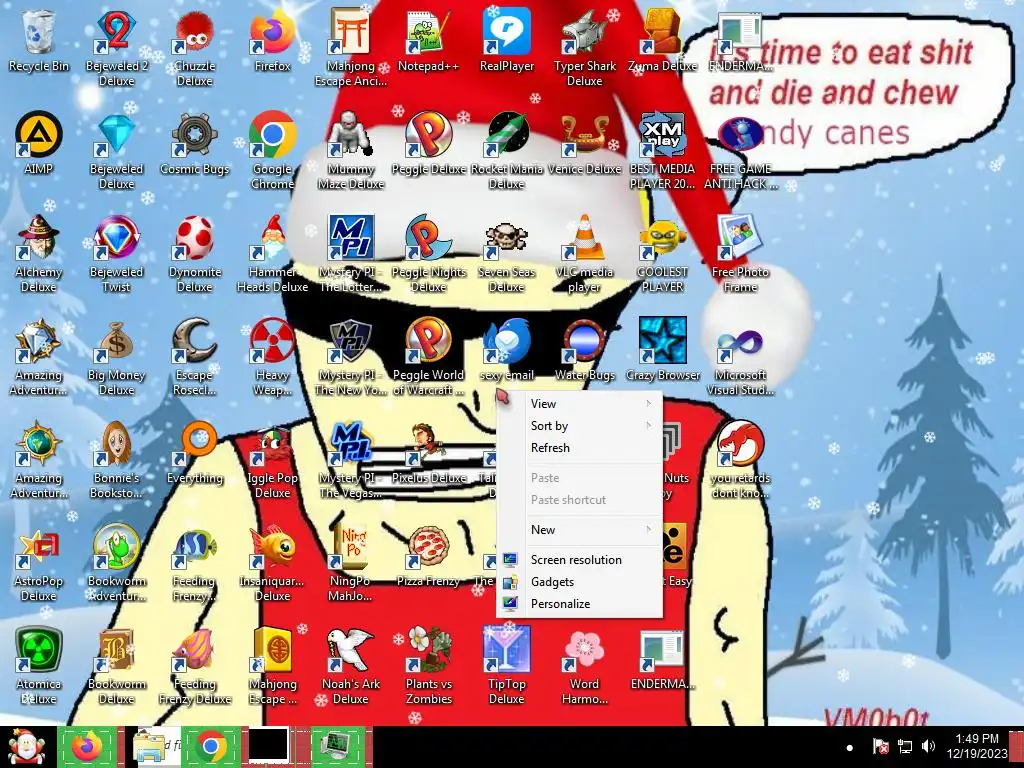Expand the New submenu
Image resolution: width=1024 pixels, height=768 pixels.
click(x=579, y=530)
